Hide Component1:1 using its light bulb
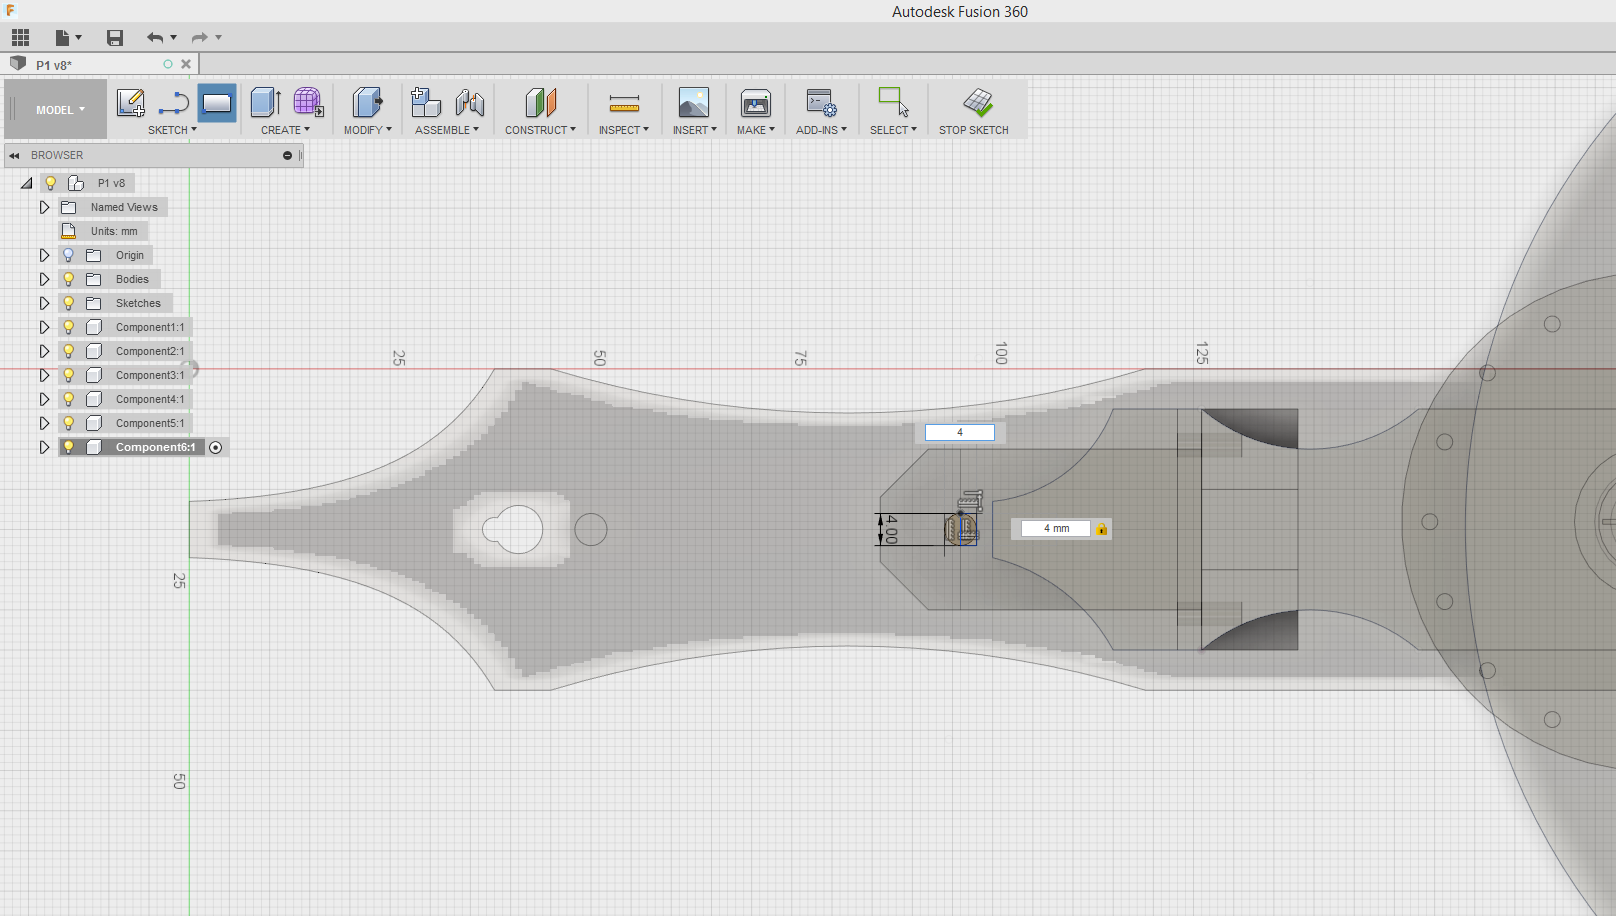The width and height of the screenshot is (1616, 916). pos(68,327)
